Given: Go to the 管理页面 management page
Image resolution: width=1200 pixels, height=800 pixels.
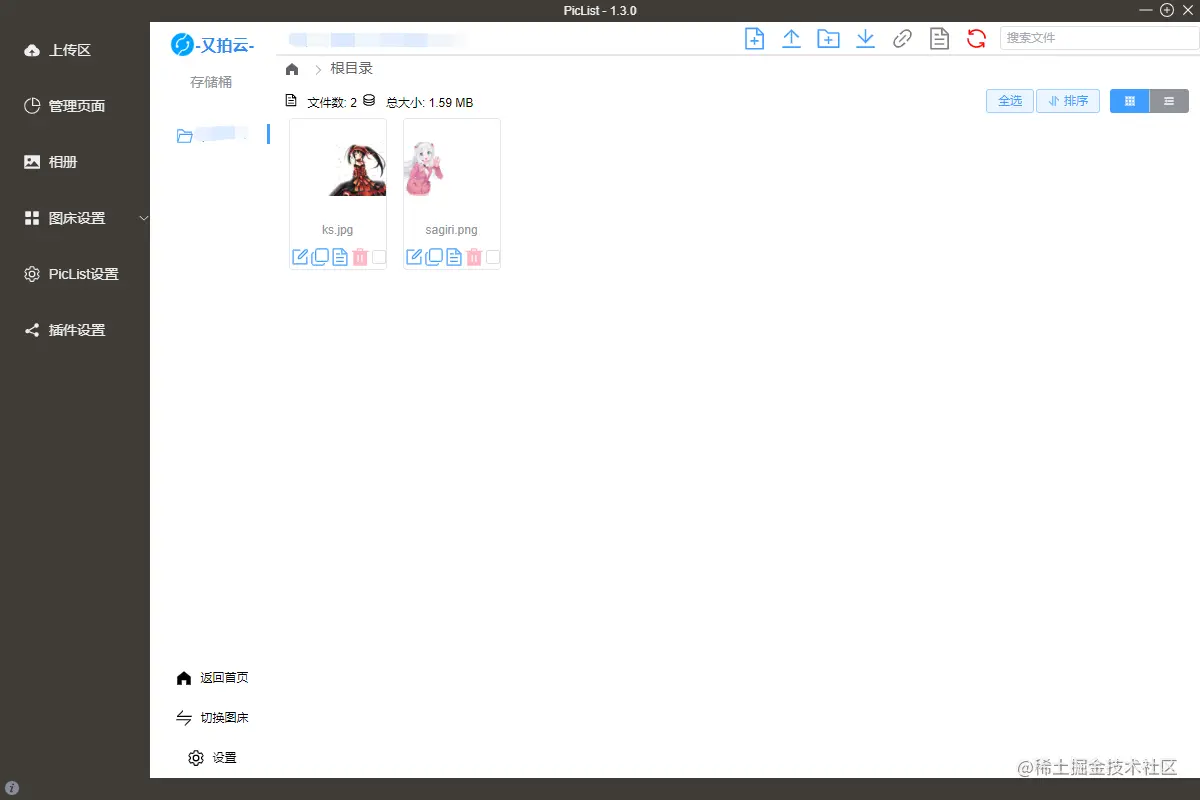Looking at the screenshot, I should (x=75, y=106).
